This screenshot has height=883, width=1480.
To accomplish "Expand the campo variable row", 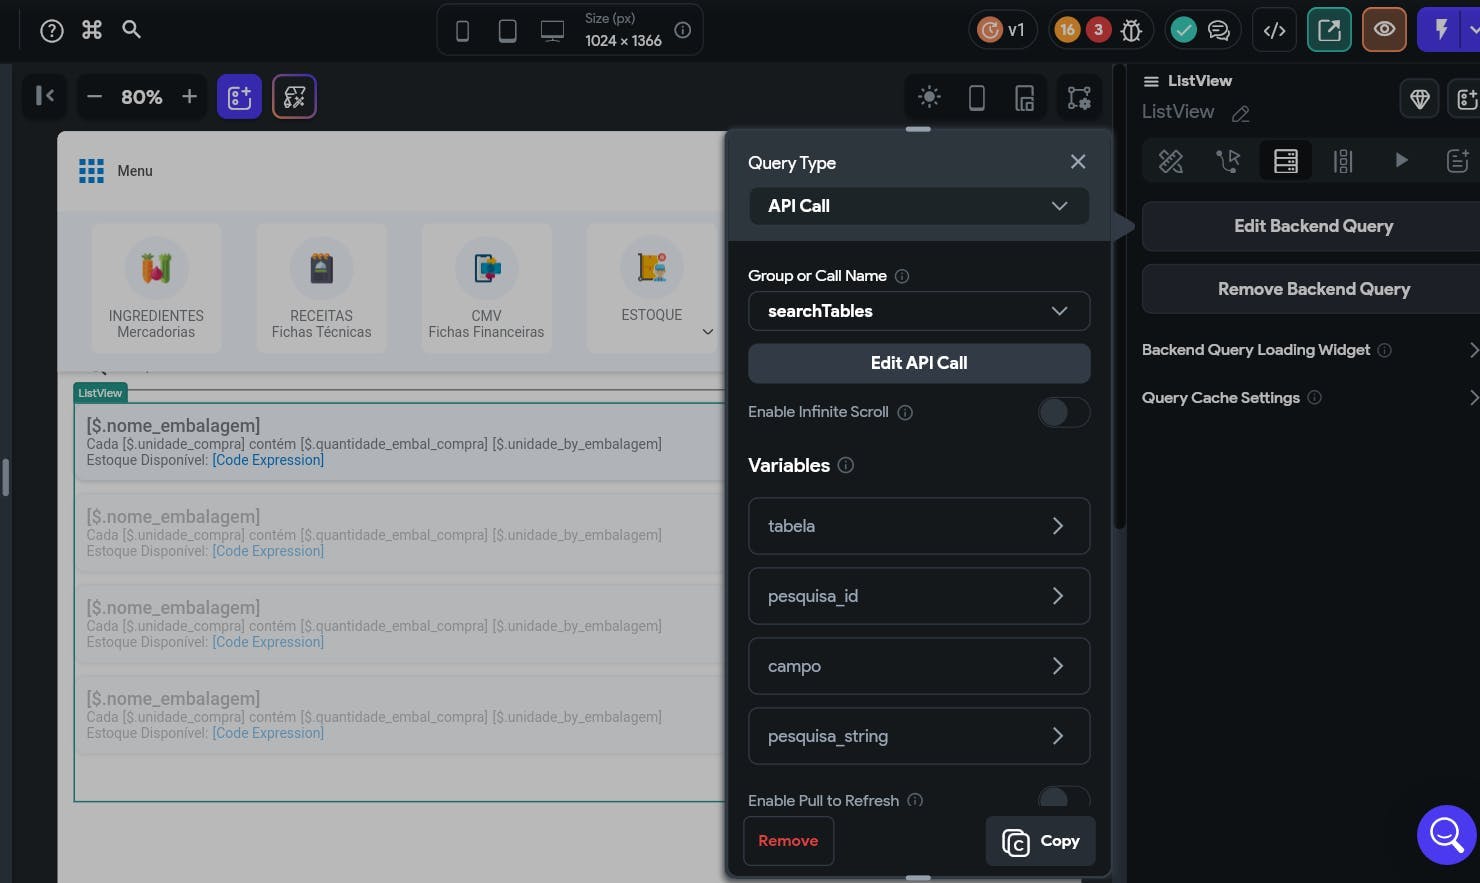I will tap(919, 666).
